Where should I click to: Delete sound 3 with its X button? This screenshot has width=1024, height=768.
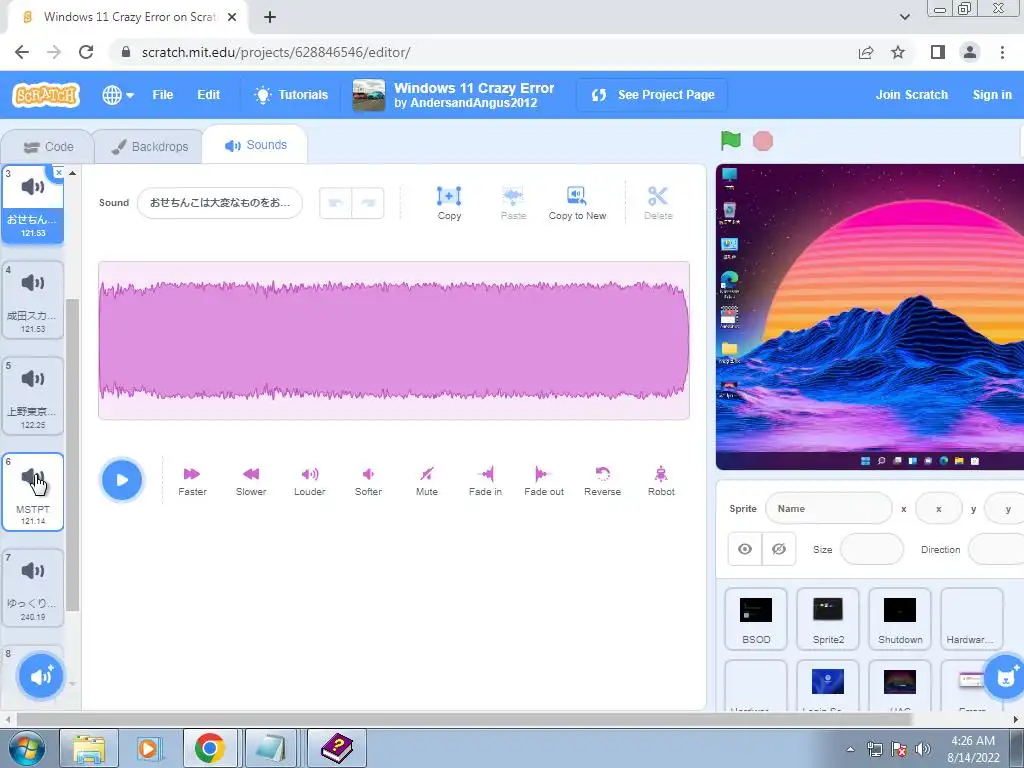(x=59, y=172)
